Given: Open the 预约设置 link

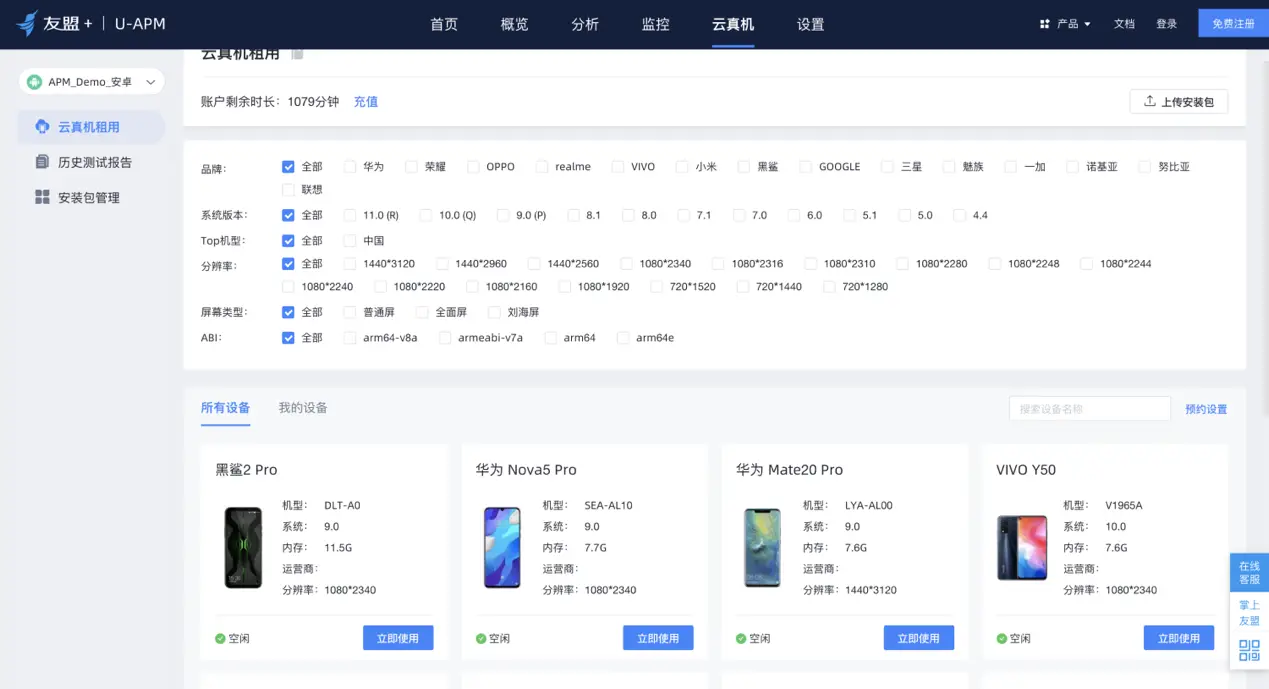Looking at the screenshot, I should click(1206, 409).
